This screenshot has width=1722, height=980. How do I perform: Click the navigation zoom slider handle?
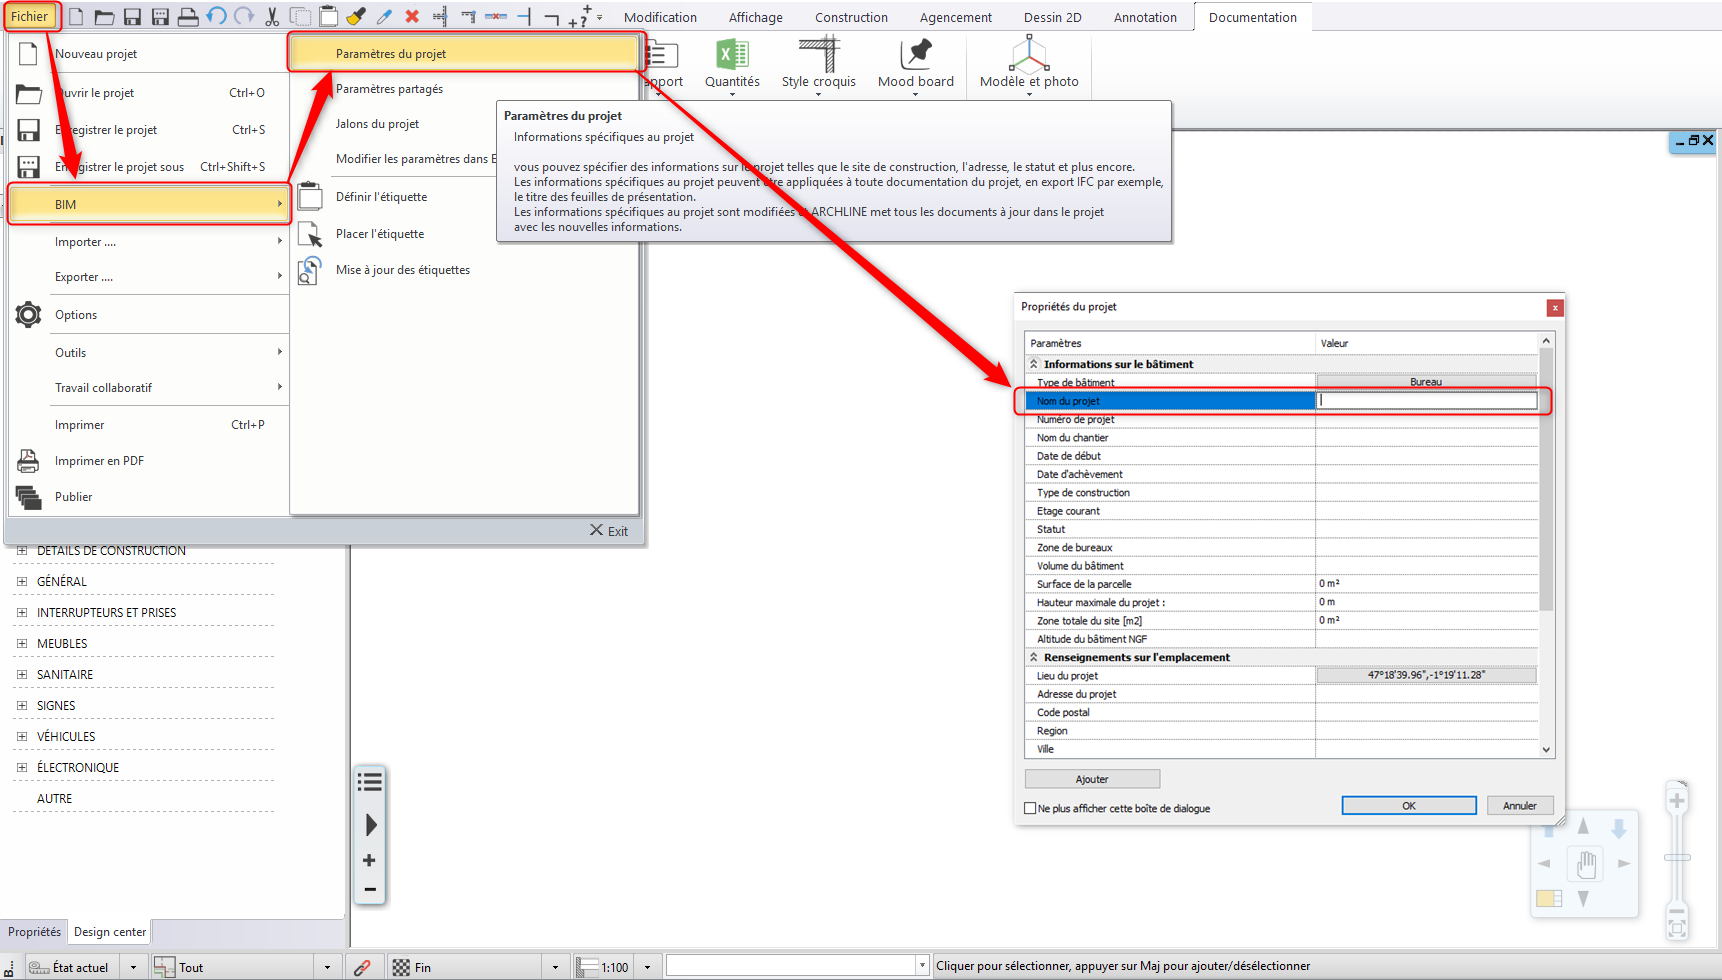pyautogui.click(x=1677, y=858)
